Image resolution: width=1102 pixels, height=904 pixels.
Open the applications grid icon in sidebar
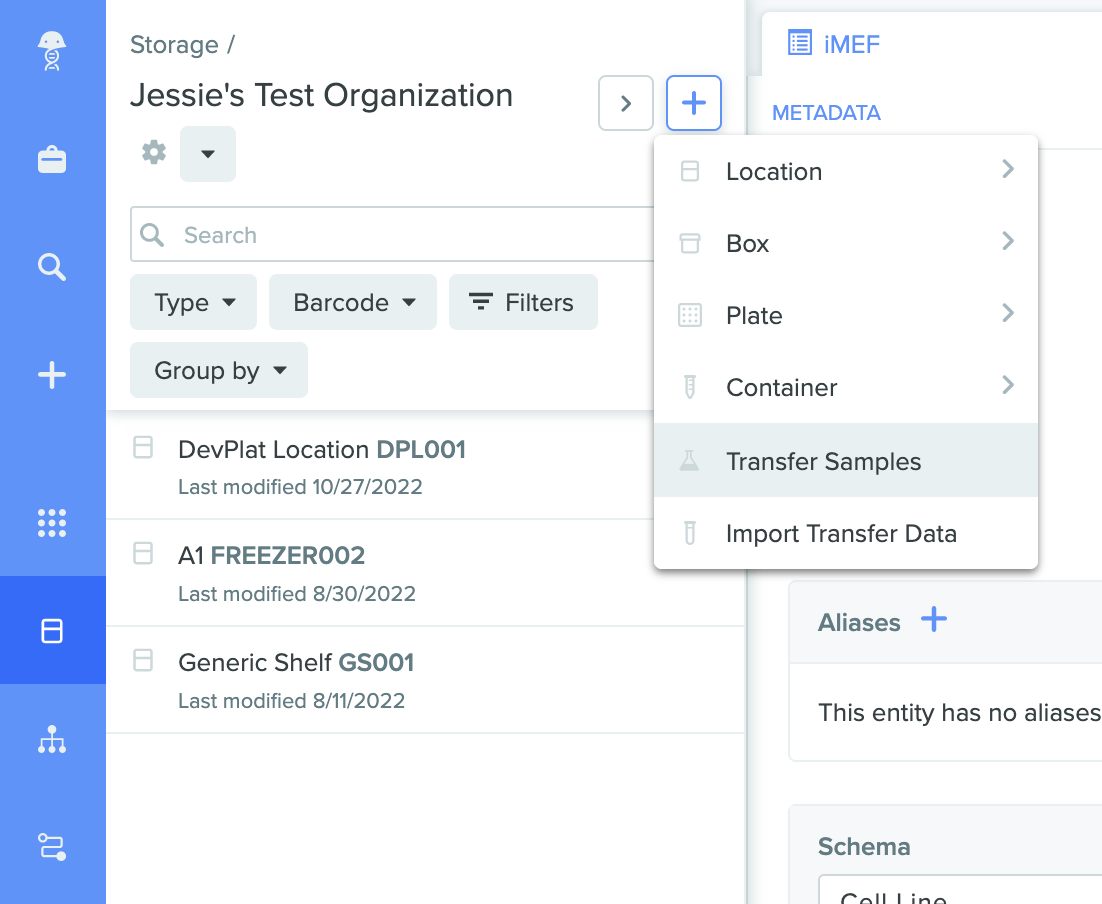tap(52, 523)
